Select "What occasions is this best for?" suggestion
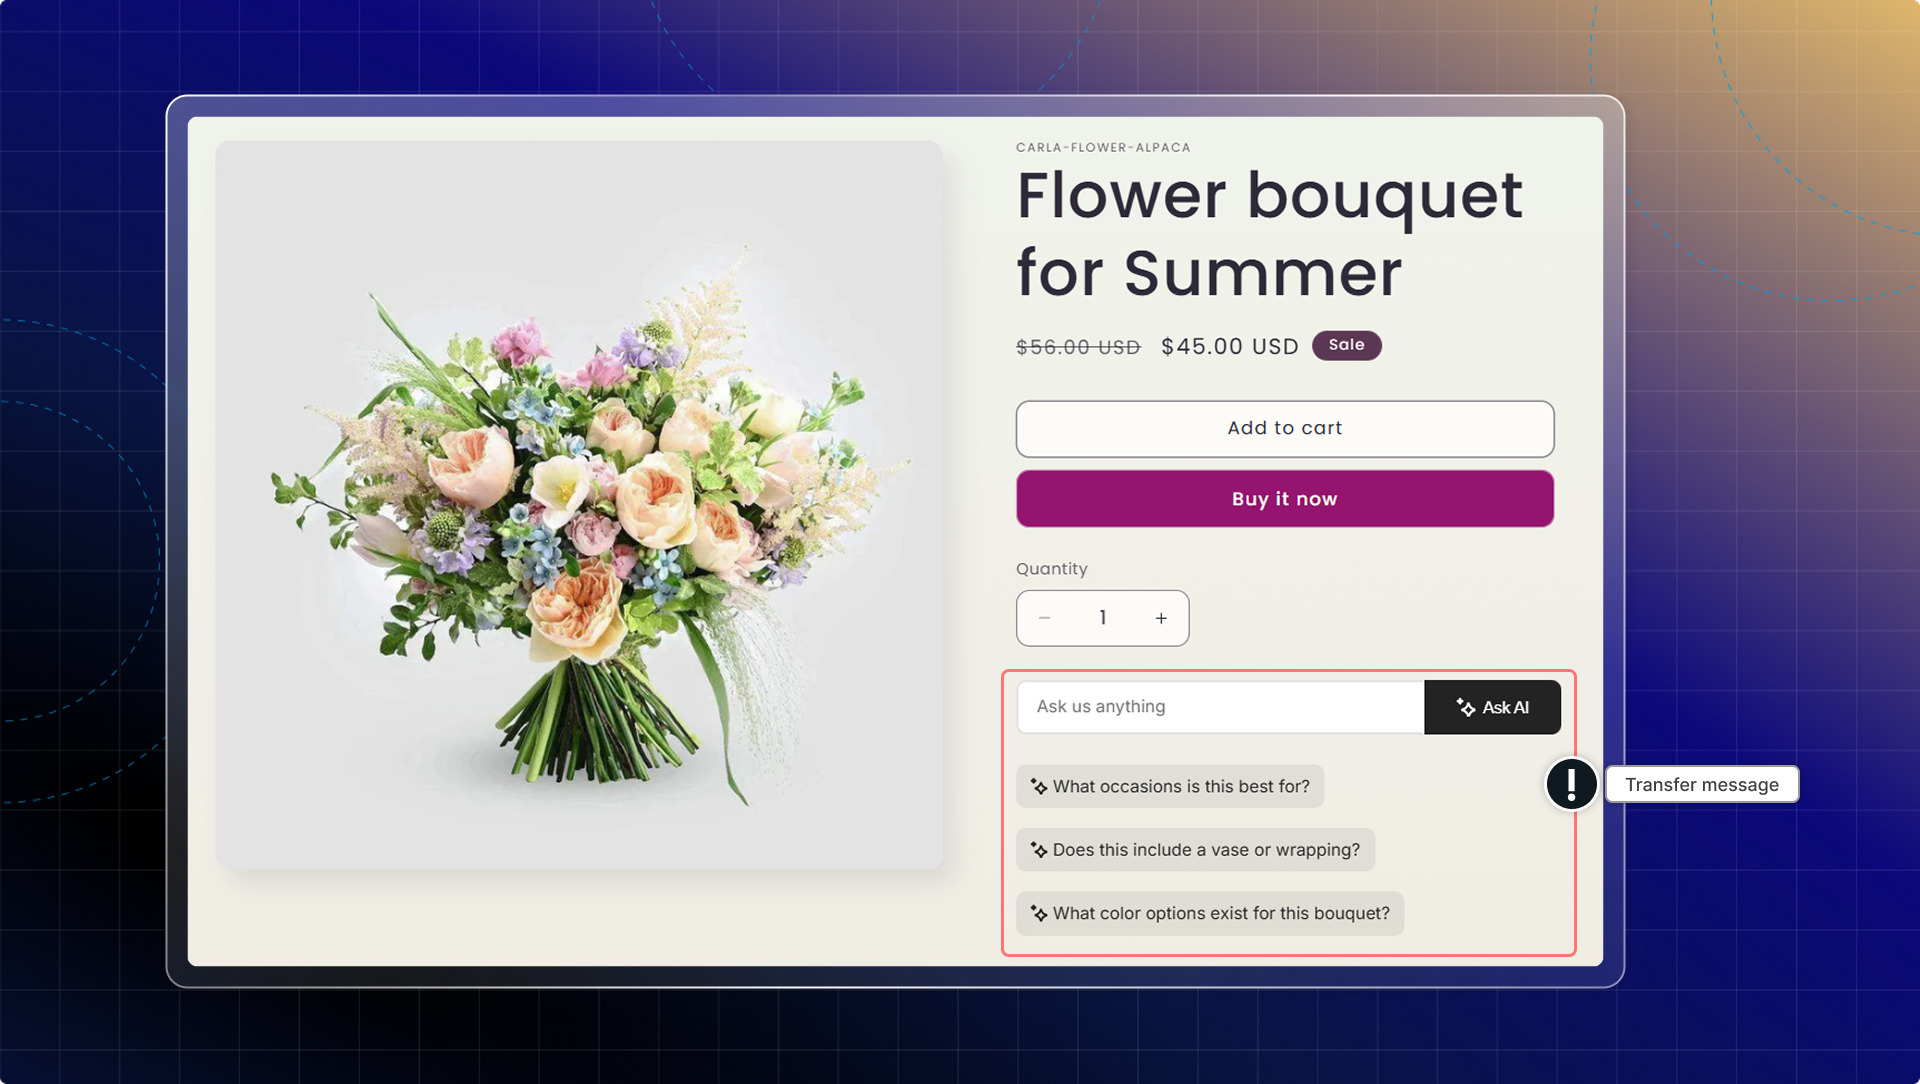 pyautogui.click(x=1180, y=787)
